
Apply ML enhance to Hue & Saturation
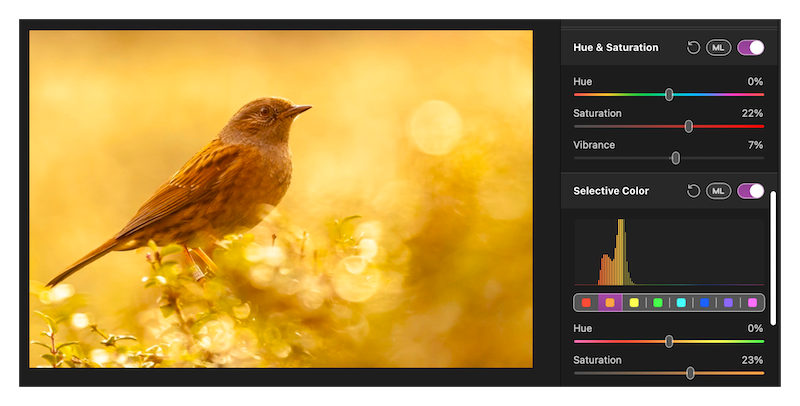pyautogui.click(x=718, y=47)
